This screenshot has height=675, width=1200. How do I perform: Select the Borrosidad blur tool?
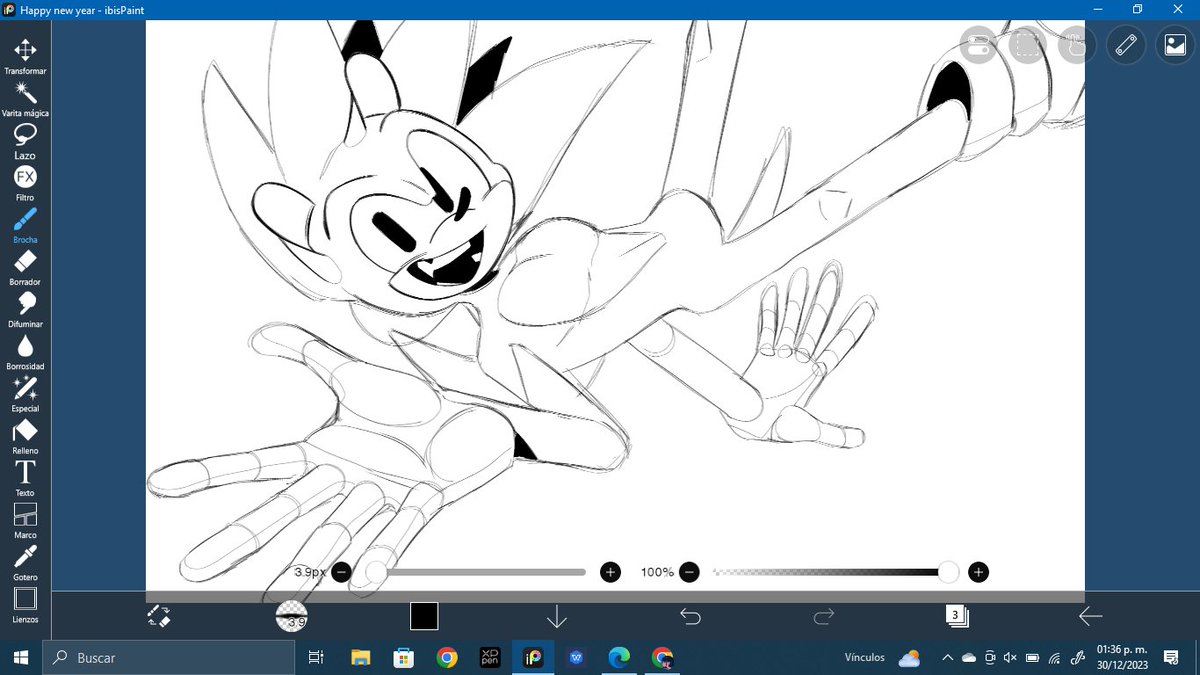coord(25,351)
